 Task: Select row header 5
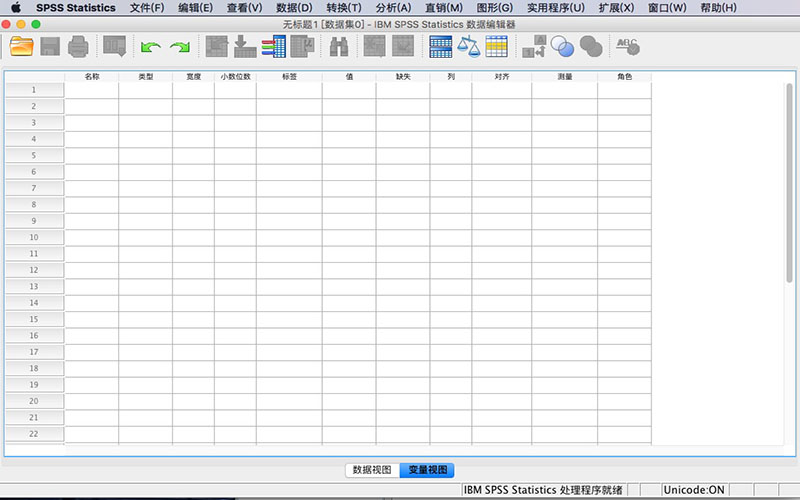[x=34, y=155]
